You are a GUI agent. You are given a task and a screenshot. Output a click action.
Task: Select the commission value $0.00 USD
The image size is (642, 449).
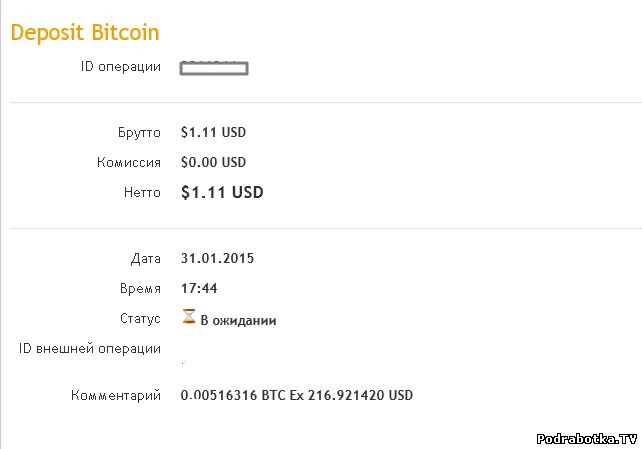[213, 162]
